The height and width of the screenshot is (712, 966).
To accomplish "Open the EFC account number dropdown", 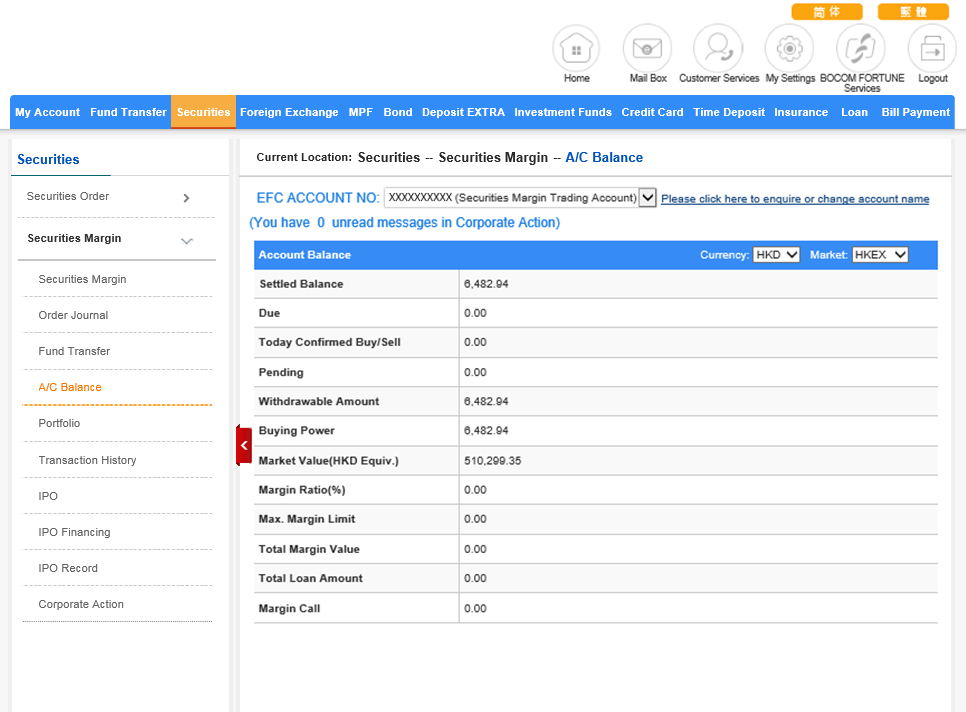I will click(x=647, y=198).
